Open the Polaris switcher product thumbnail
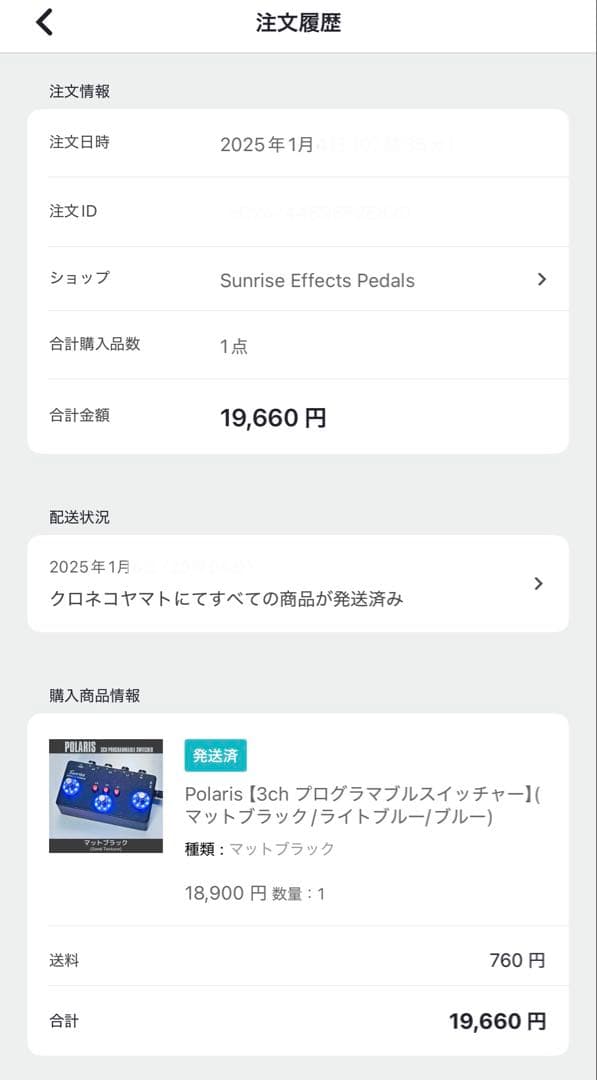597x1080 pixels. click(x=105, y=795)
